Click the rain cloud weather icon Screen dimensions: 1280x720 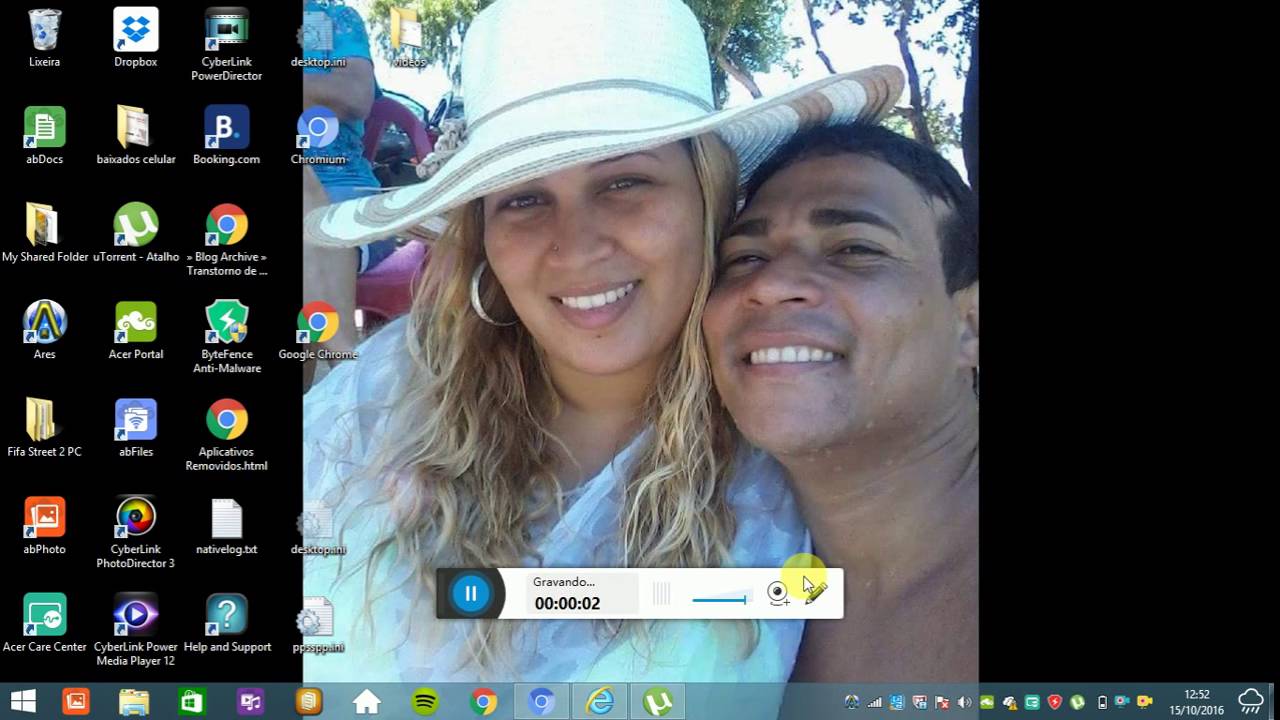[1251, 702]
